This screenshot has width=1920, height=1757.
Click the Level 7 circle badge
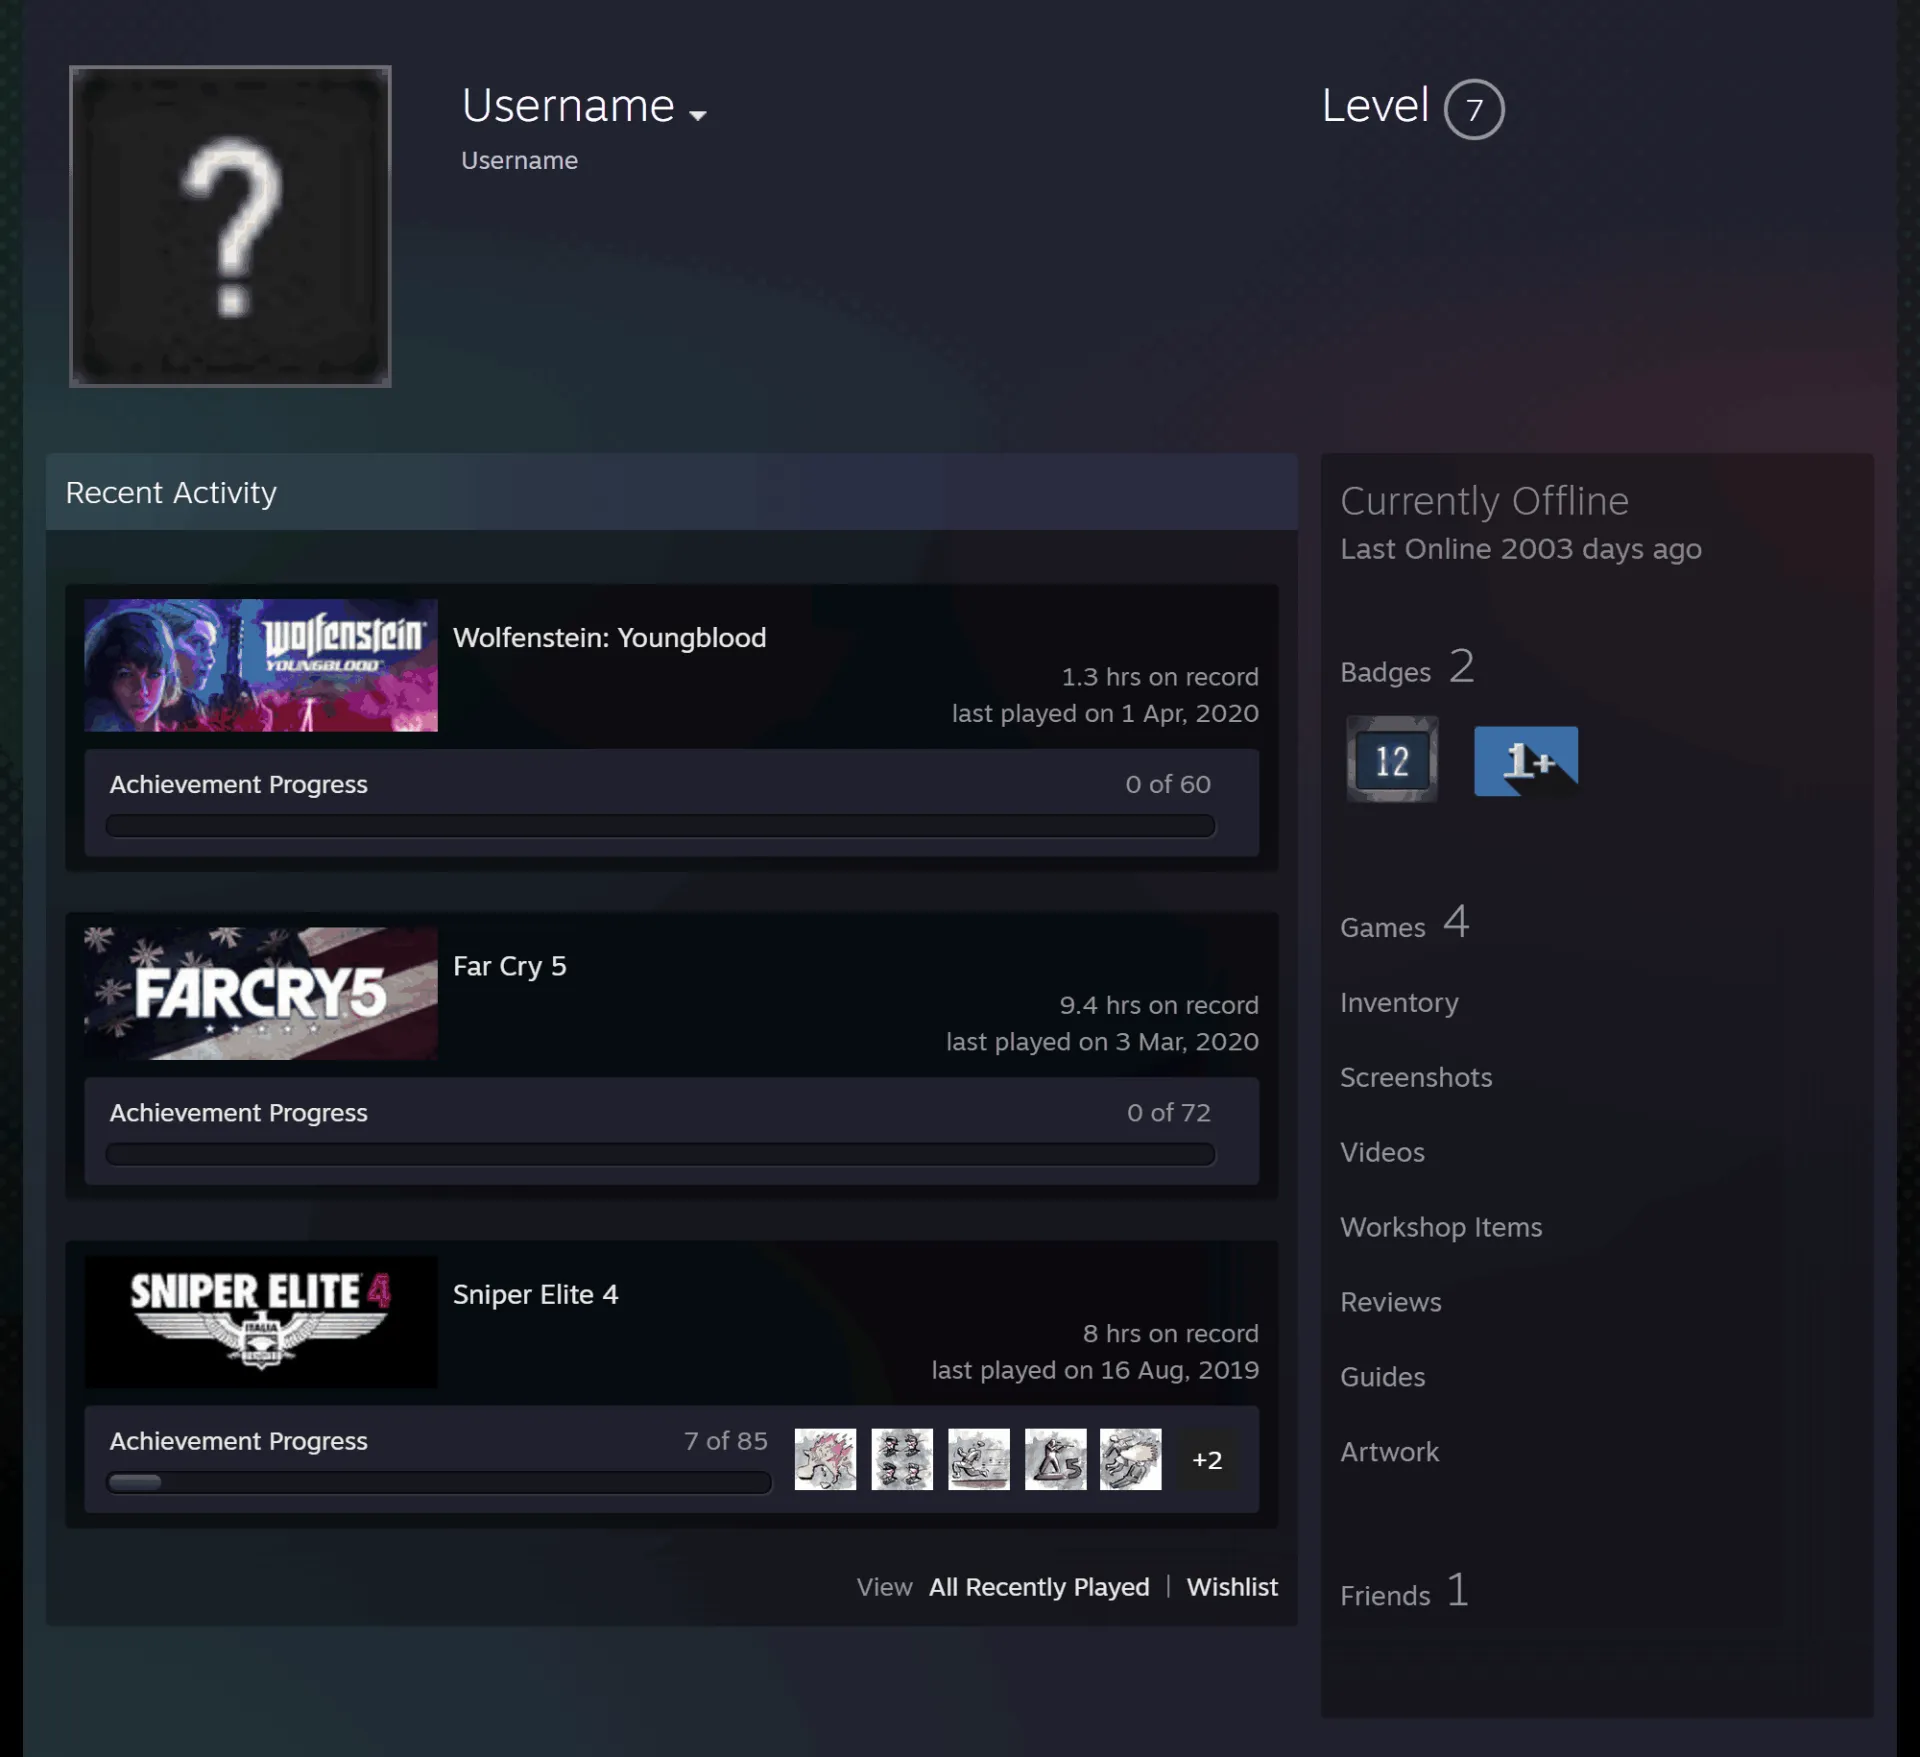(x=1474, y=109)
